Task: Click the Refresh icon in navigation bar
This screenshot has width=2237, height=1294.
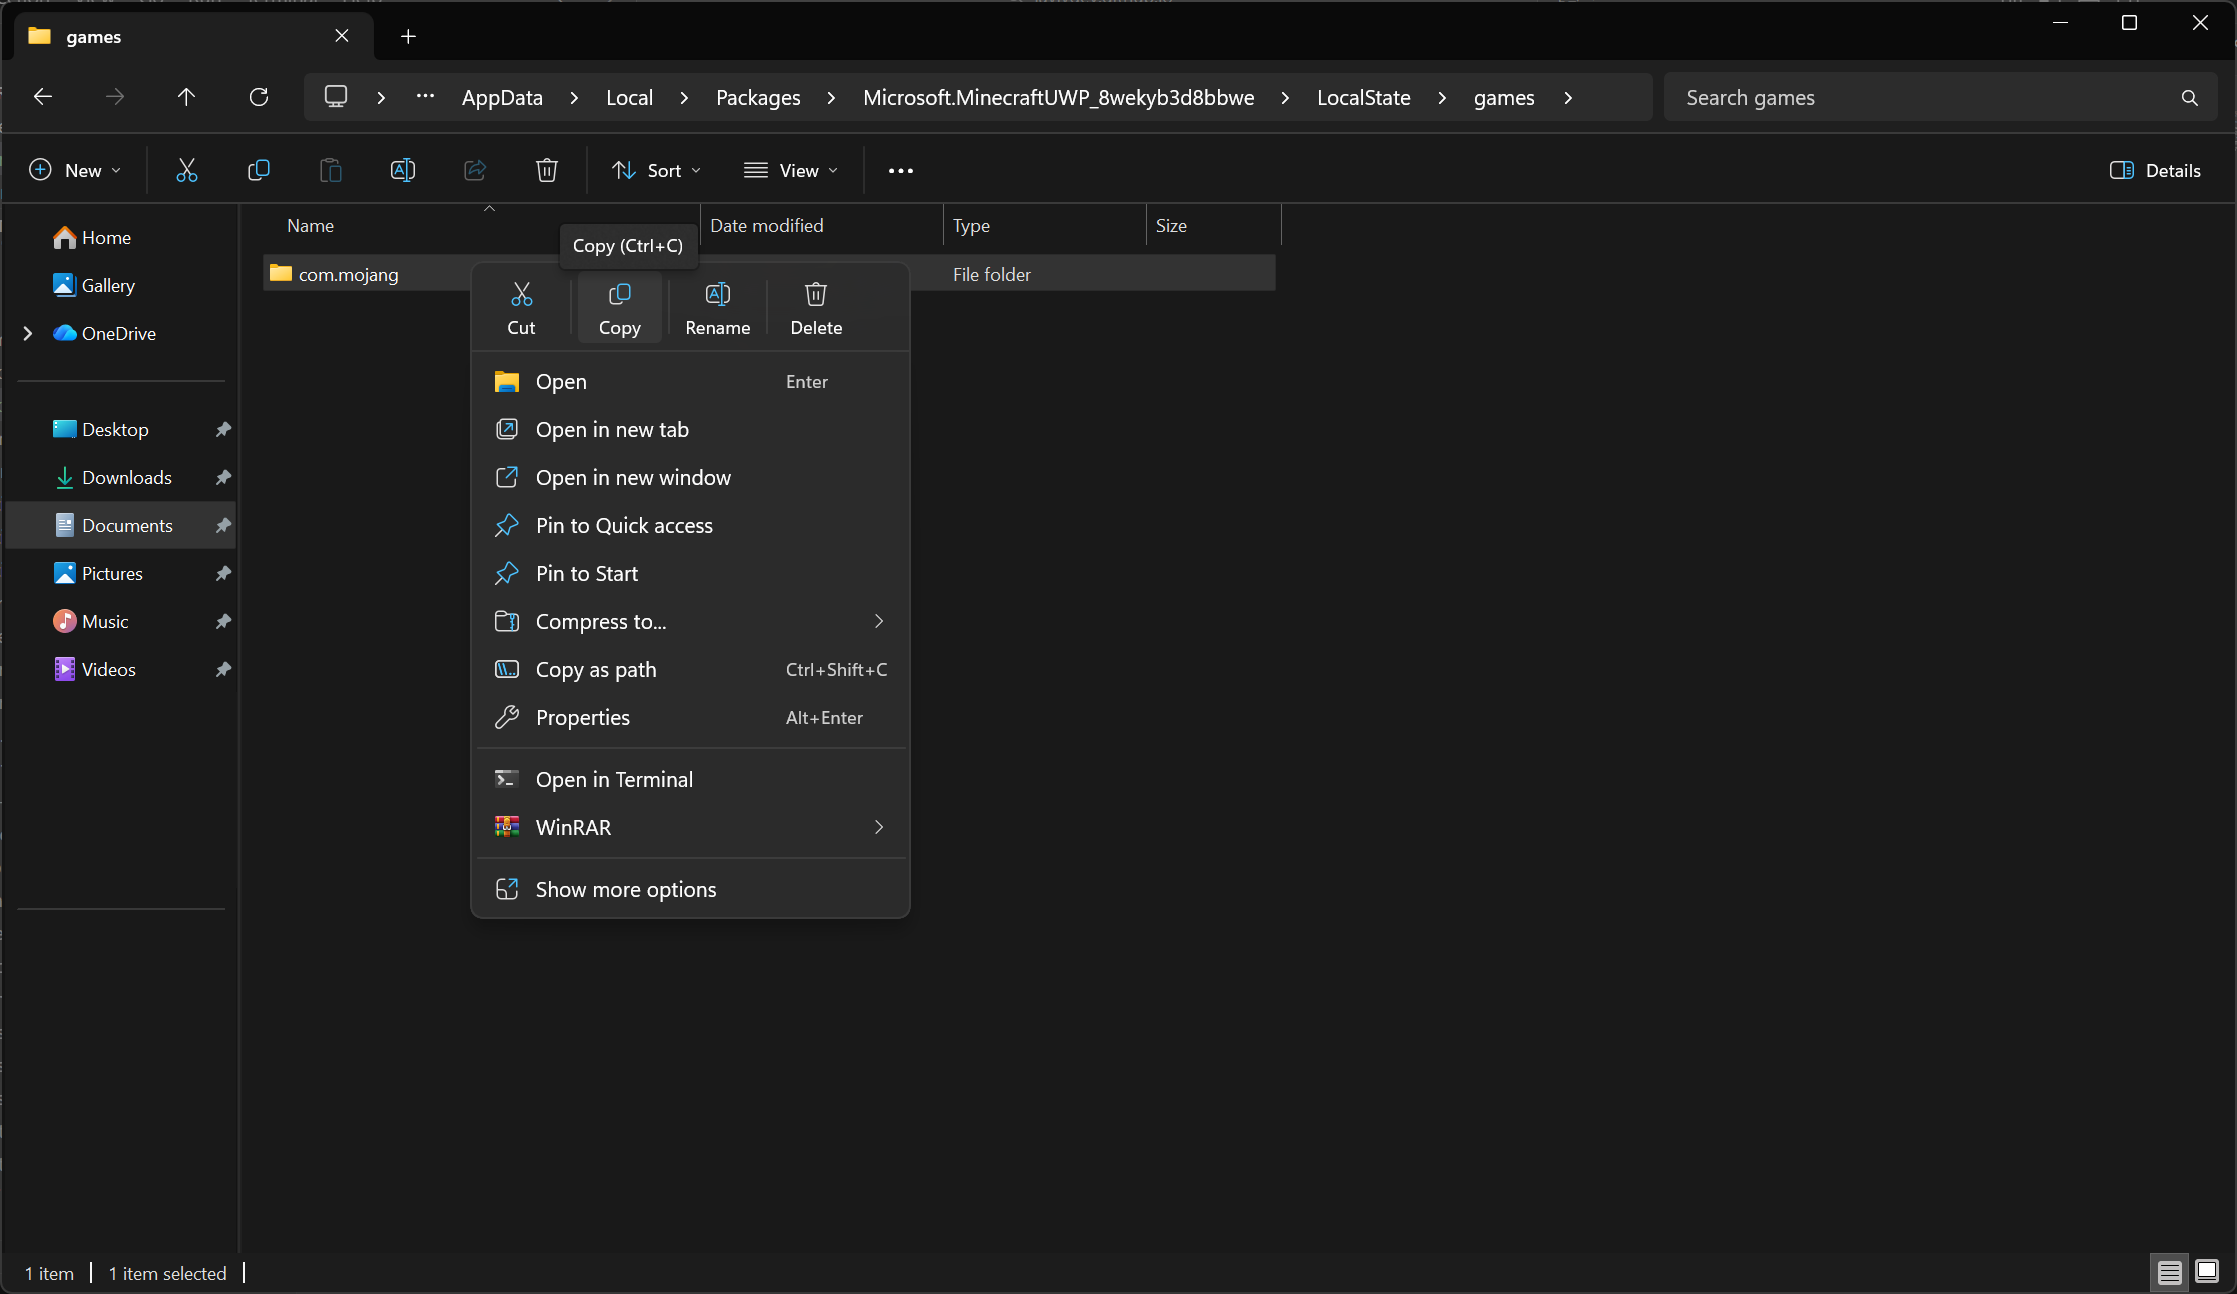Action: 259,97
